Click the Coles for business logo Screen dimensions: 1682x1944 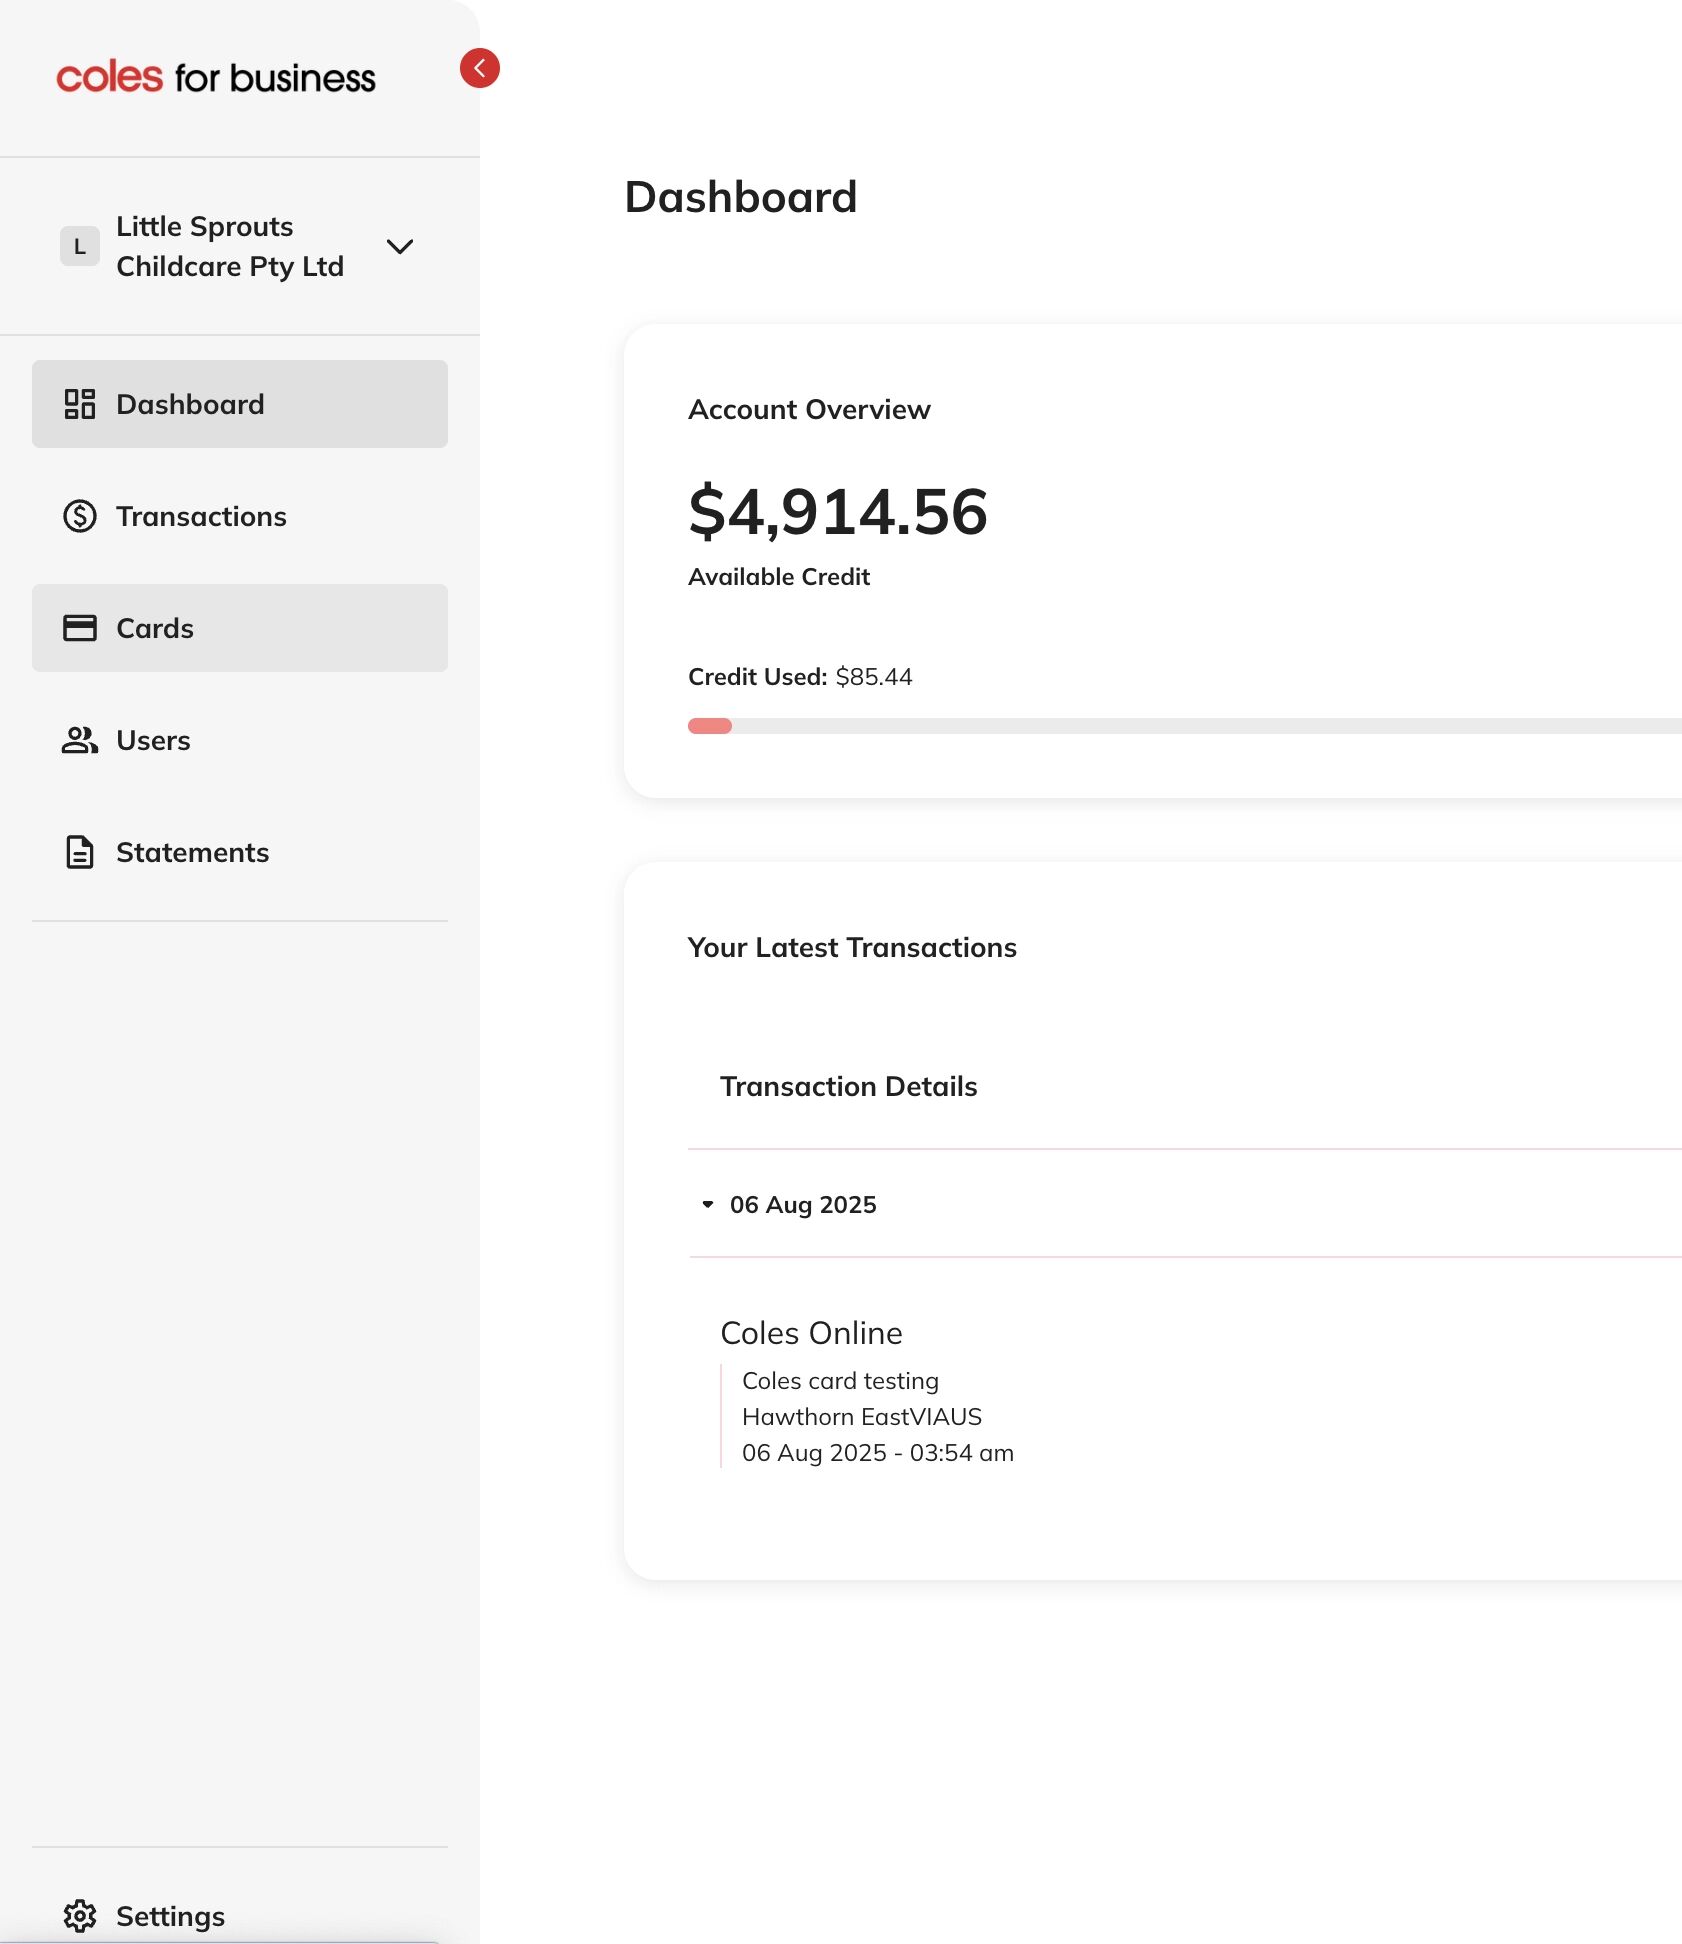pyautogui.click(x=216, y=77)
